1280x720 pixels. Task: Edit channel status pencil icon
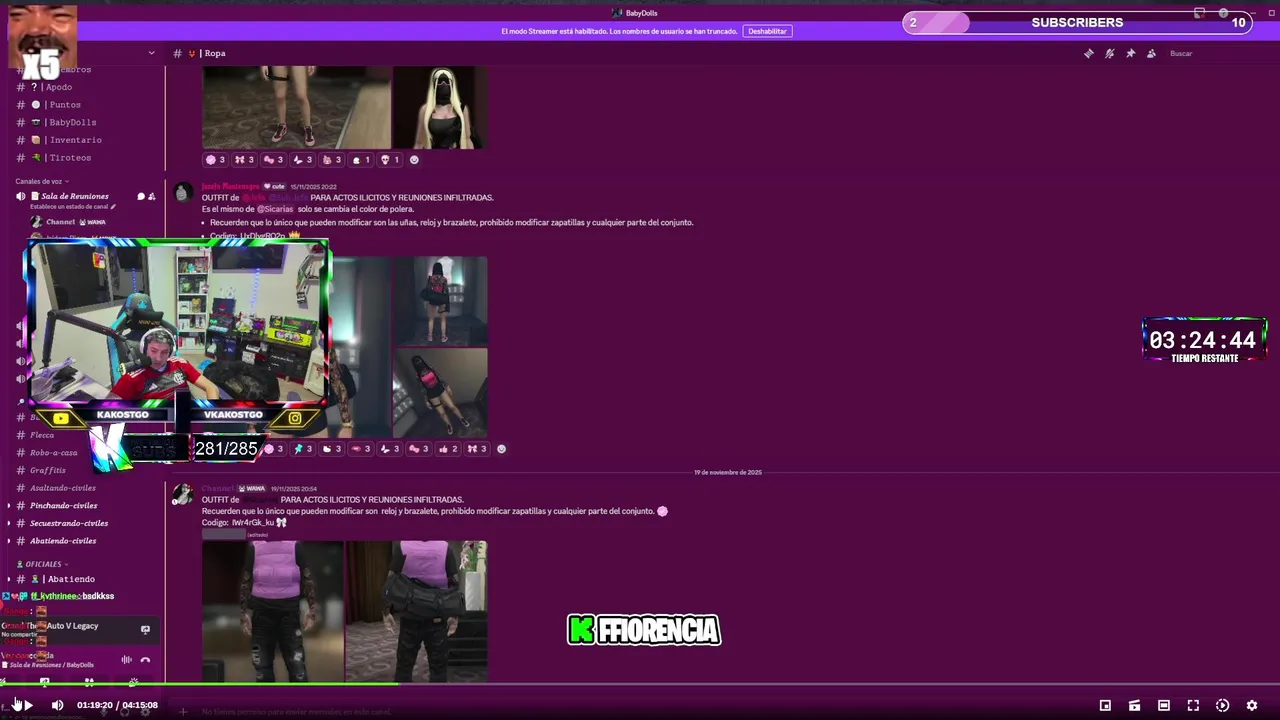click(x=113, y=207)
